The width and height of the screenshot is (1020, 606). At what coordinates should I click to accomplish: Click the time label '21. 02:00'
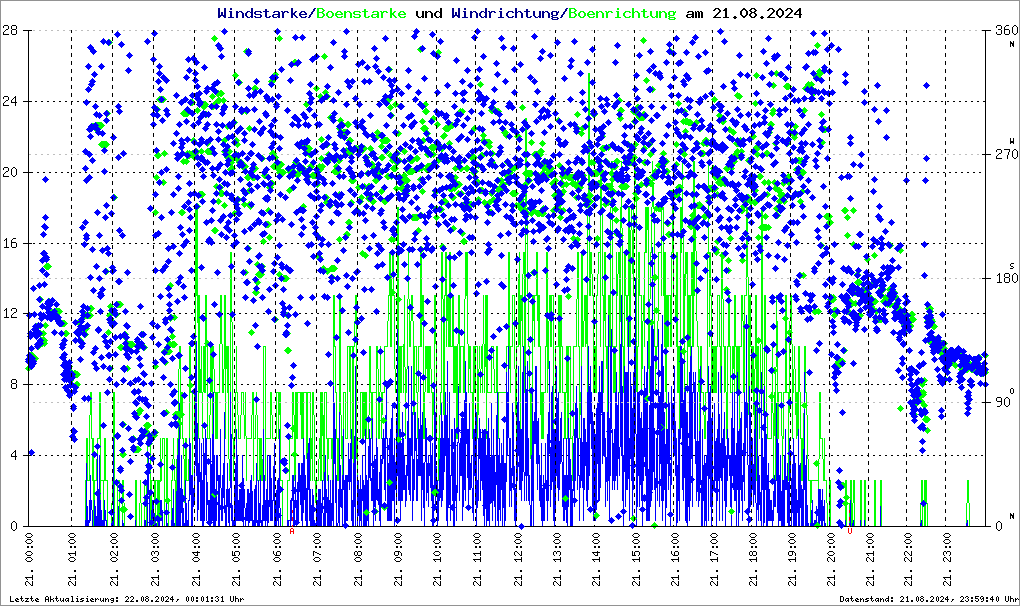[x=114, y=559]
